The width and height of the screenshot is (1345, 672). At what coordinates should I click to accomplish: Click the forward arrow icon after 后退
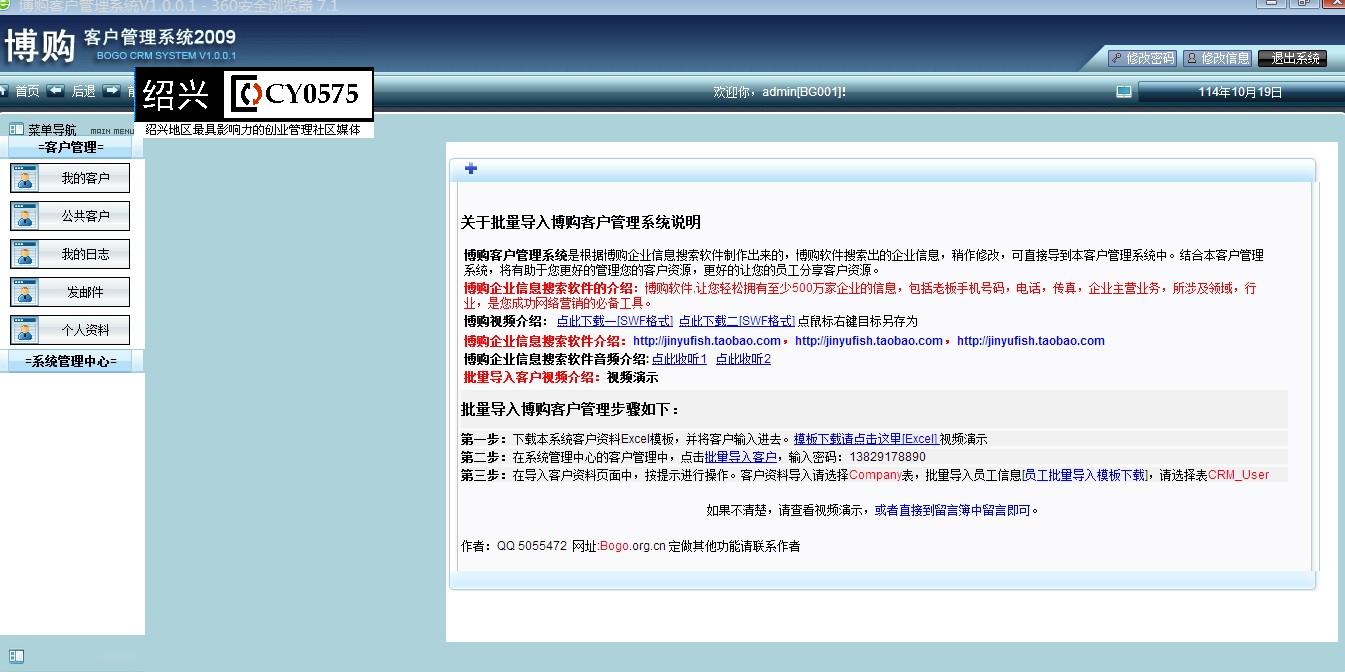[112, 91]
